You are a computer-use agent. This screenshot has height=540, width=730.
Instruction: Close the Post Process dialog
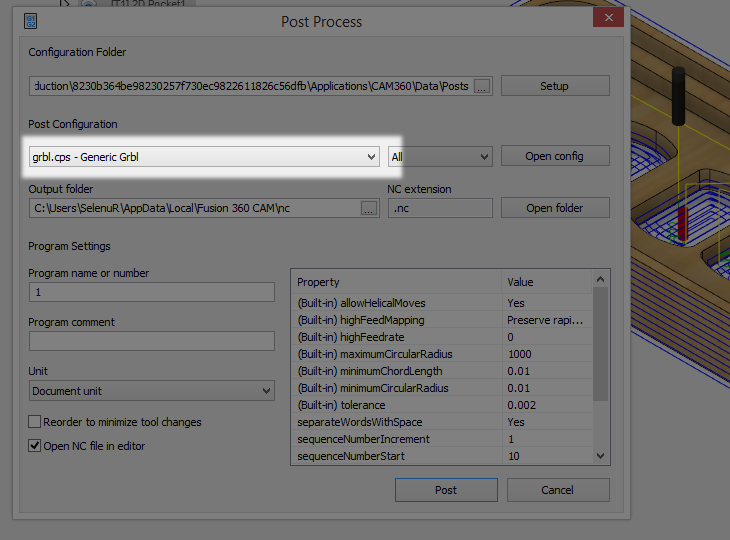[607, 18]
